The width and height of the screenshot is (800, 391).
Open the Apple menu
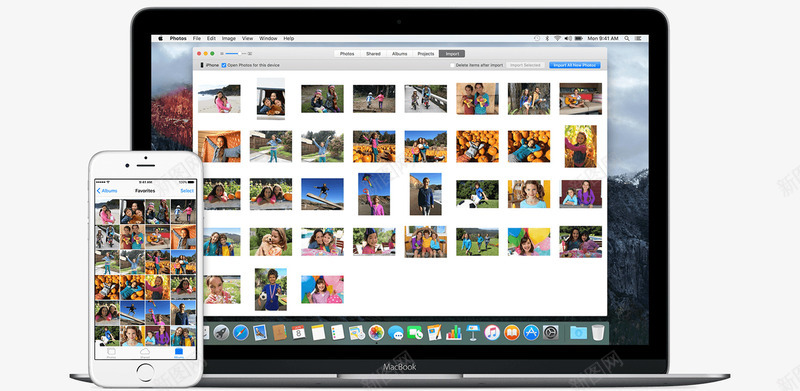coord(160,38)
